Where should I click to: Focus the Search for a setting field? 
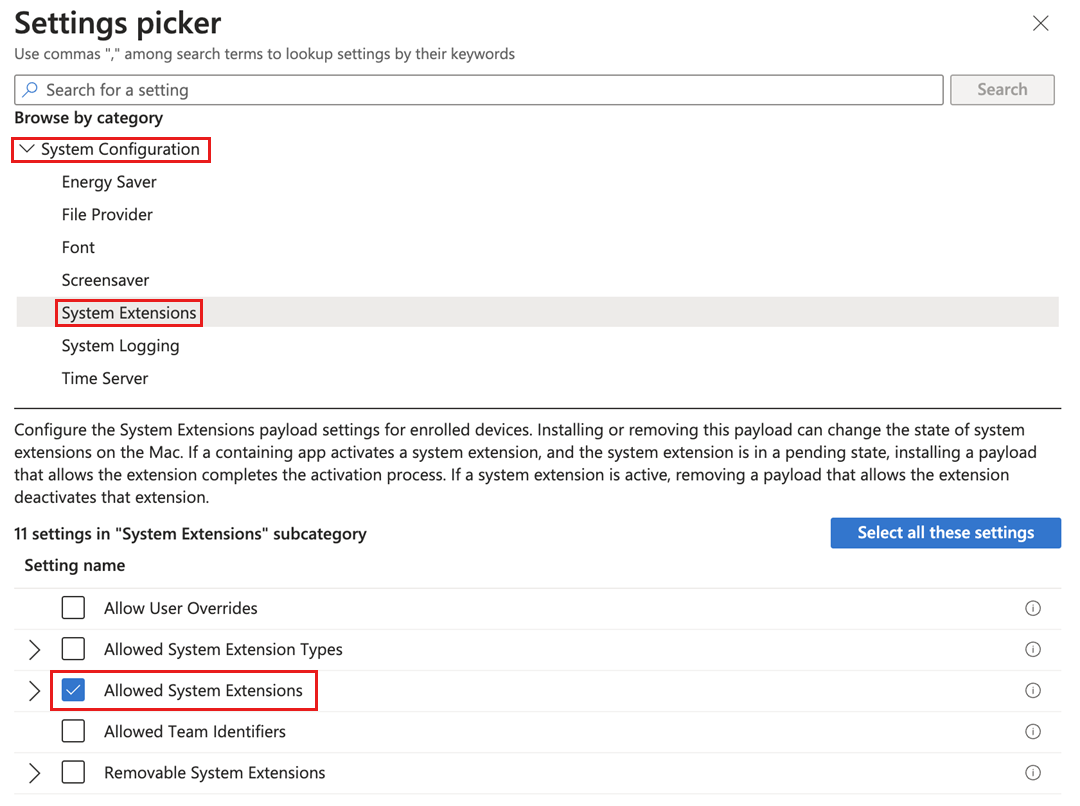pos(480,90)
